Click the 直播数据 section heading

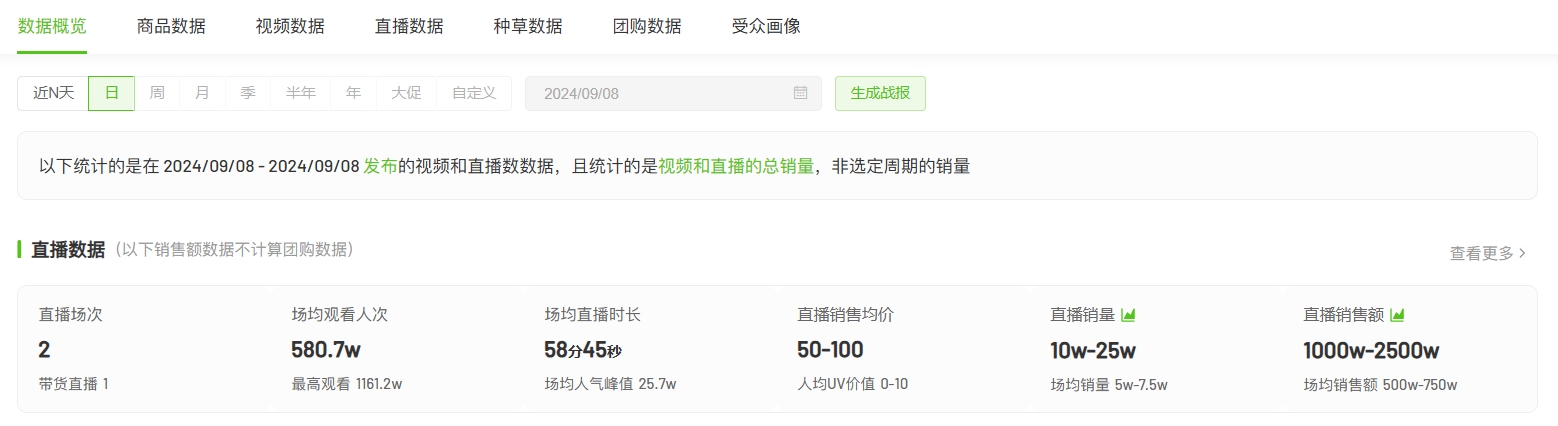point(68,250)
